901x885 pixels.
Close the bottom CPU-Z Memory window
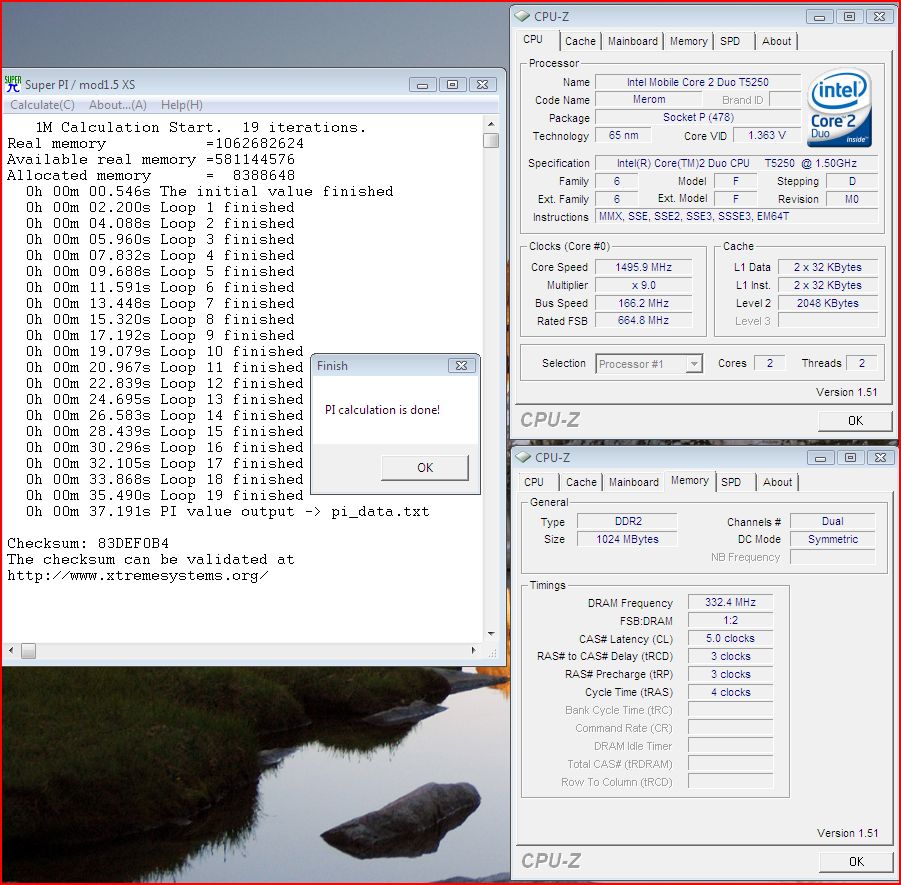coord(880,458)
